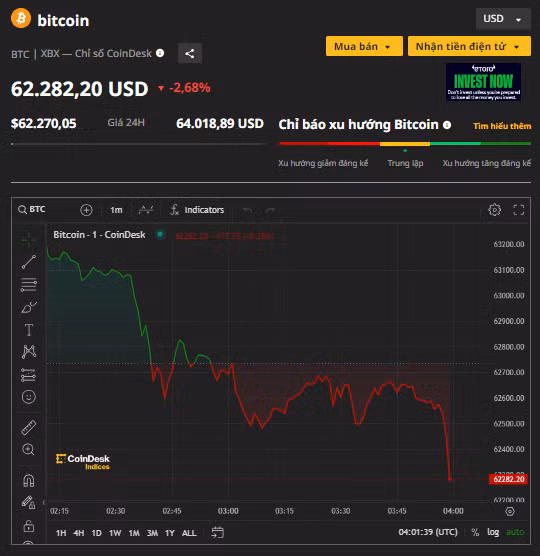Select the ALL time range

(189, 533)
